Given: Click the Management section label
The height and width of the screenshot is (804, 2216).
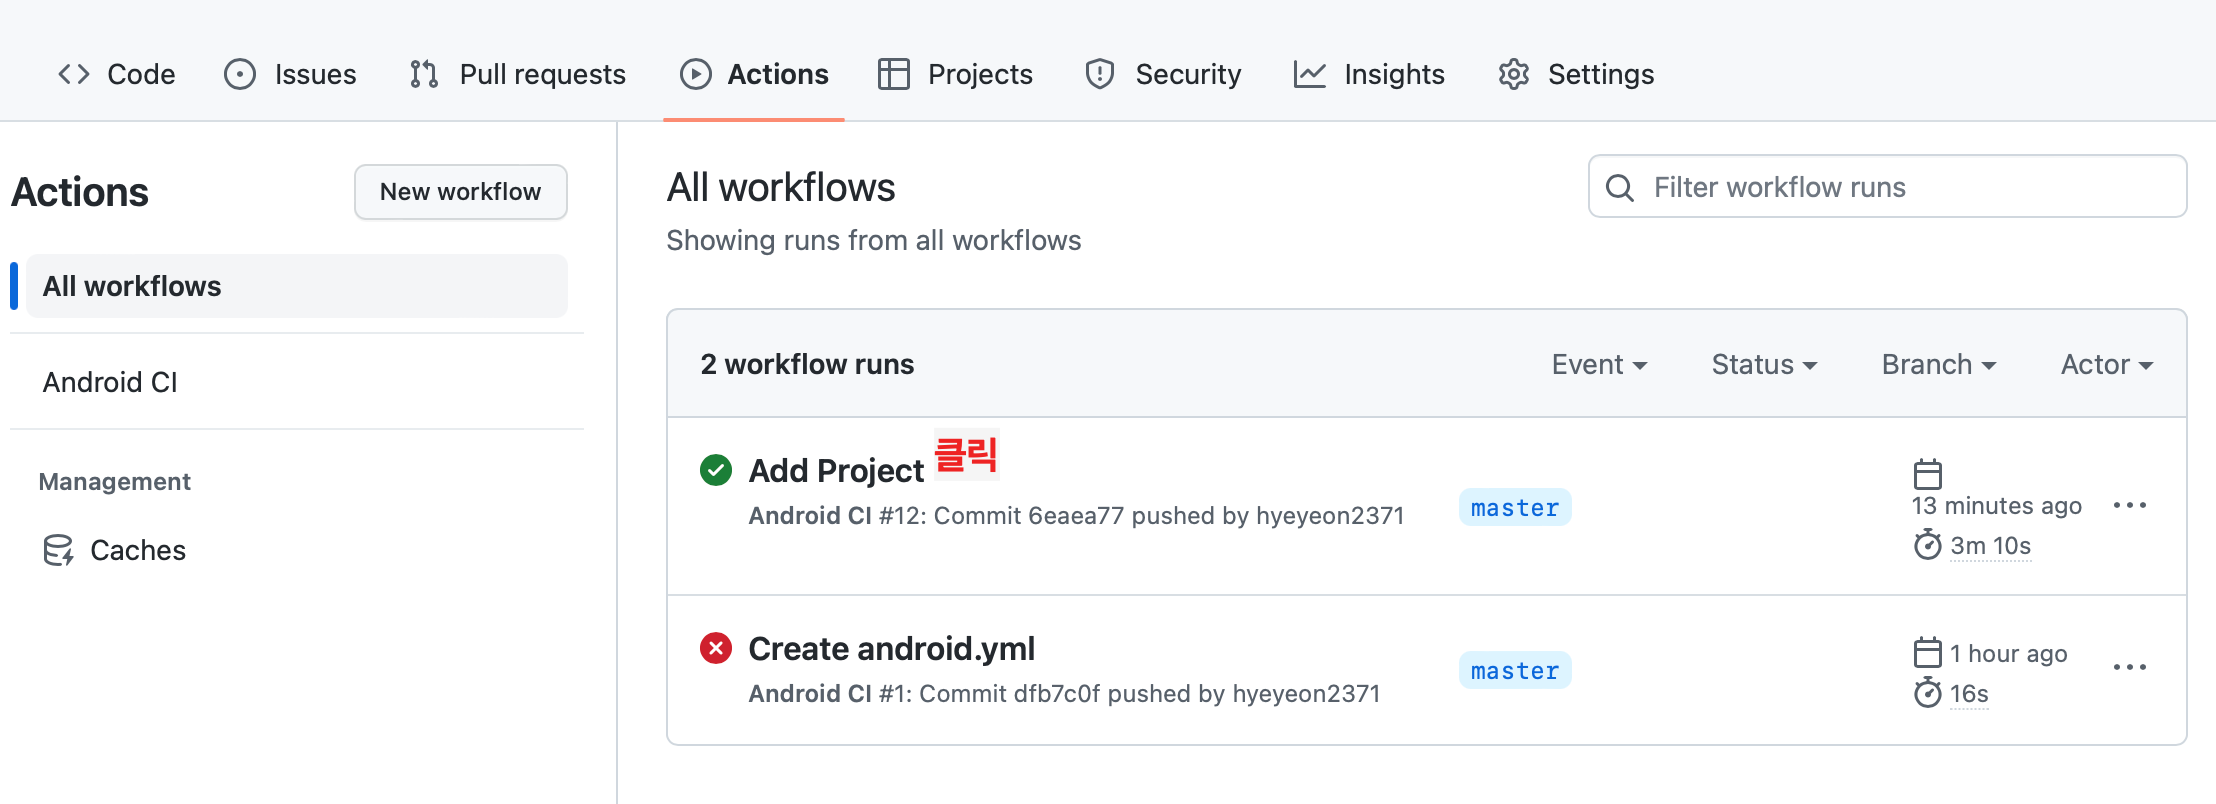Looking at the screenshot, I should 115,482.
